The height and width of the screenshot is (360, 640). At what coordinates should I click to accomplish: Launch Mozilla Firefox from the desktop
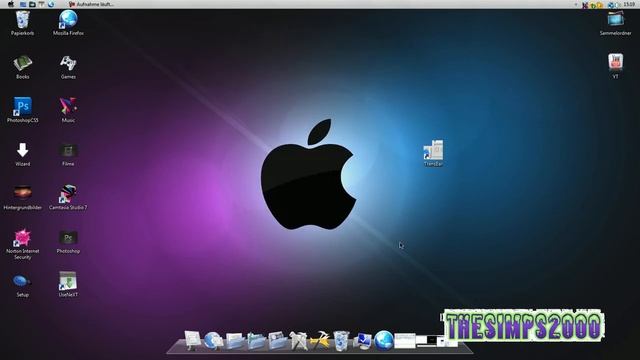coord(68,20)
